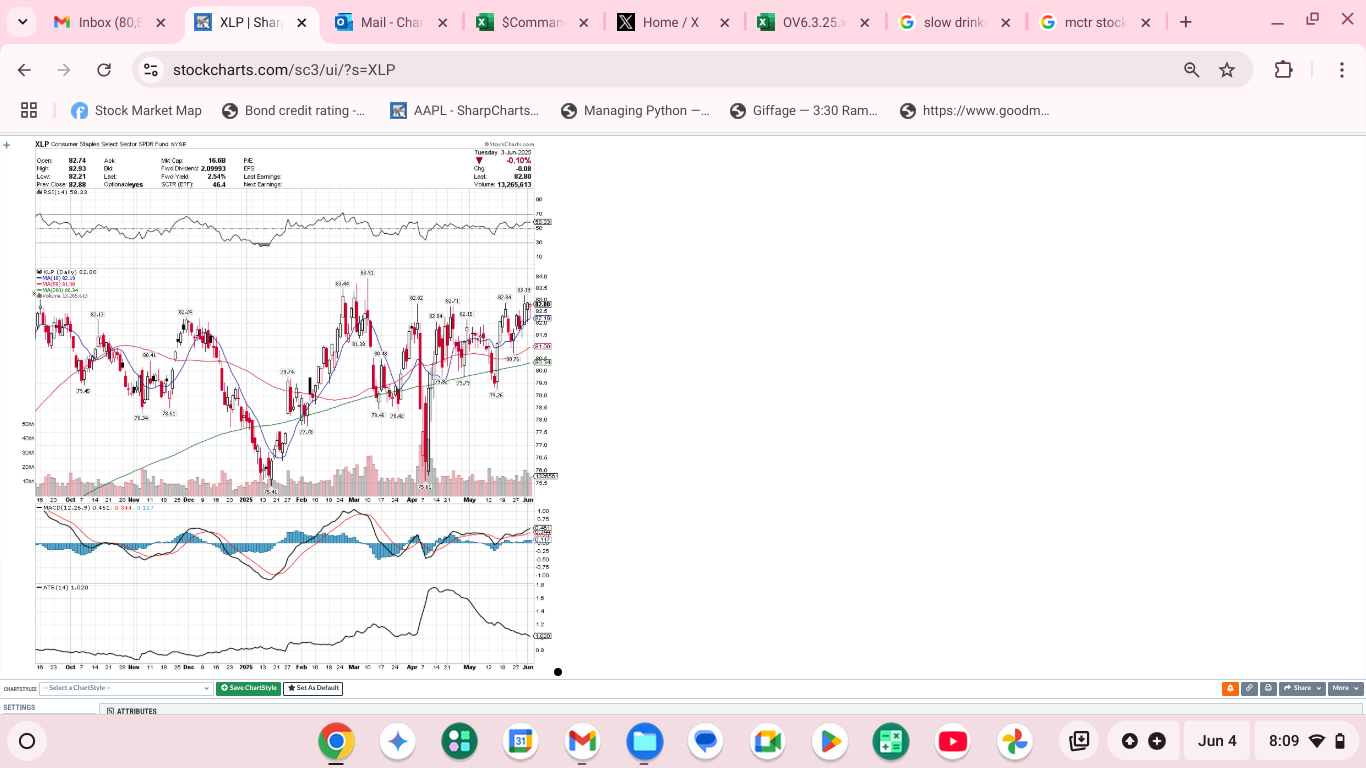Click the browser forward arrow
The height and width of the screenshot is (768, 1366).
click(x=64, y=70)
